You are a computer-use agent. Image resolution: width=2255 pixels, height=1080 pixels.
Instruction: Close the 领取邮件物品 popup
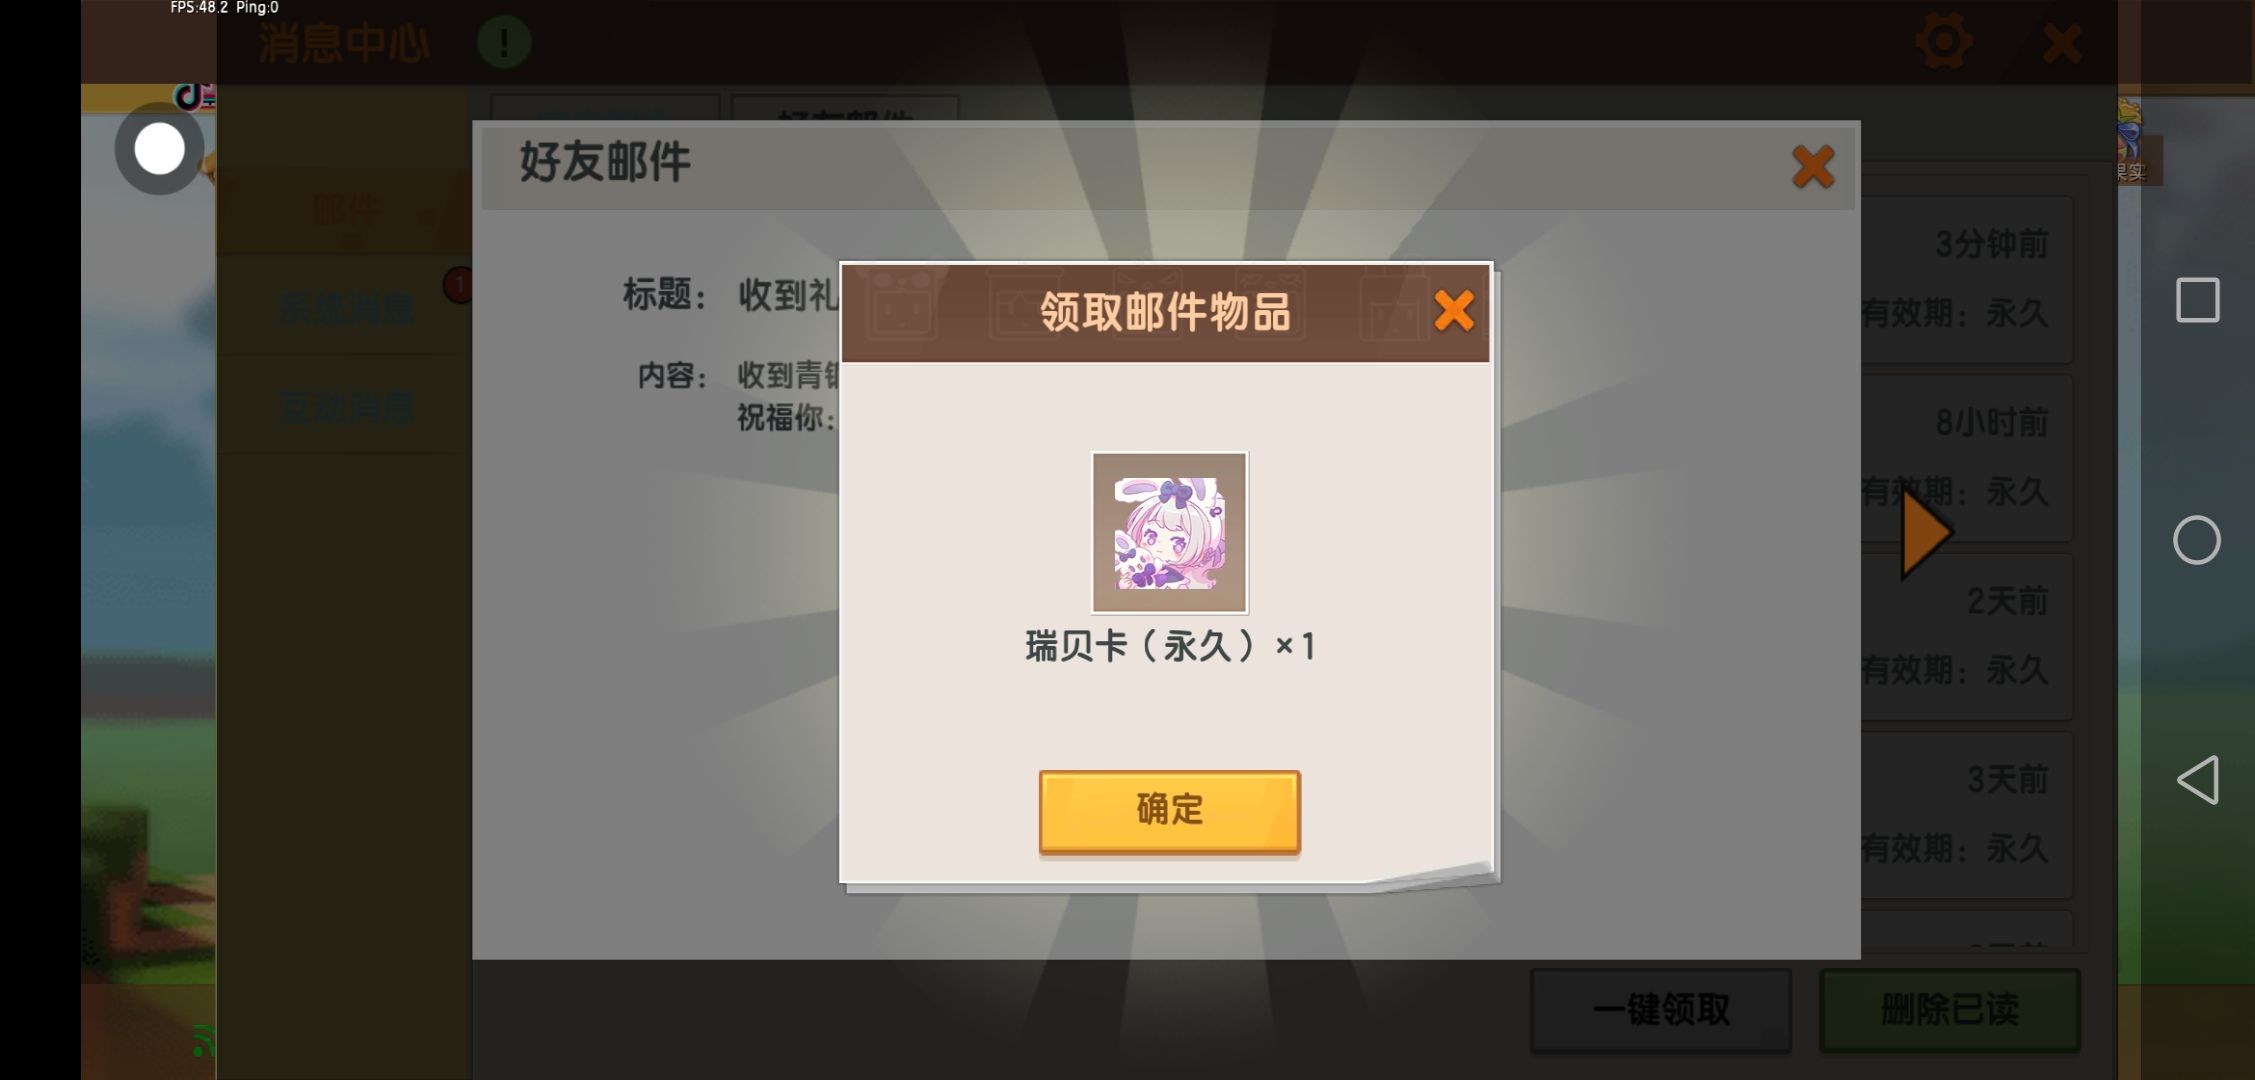[x=1453, y=311]
